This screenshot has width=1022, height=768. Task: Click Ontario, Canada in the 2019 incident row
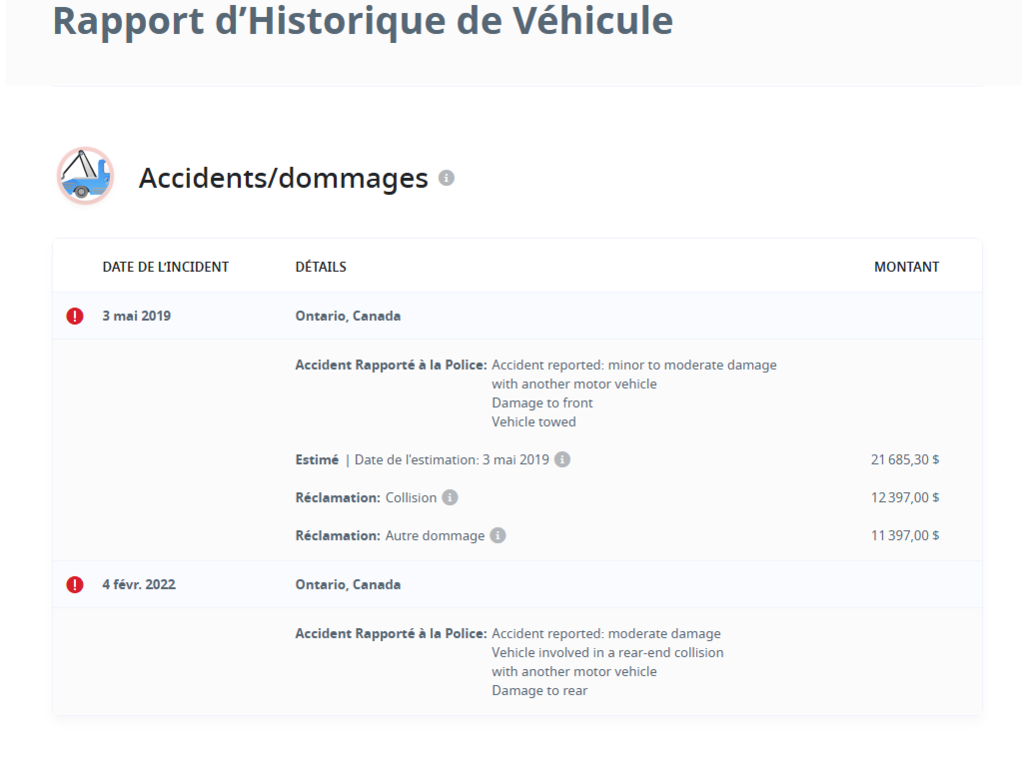pos(348,316)
